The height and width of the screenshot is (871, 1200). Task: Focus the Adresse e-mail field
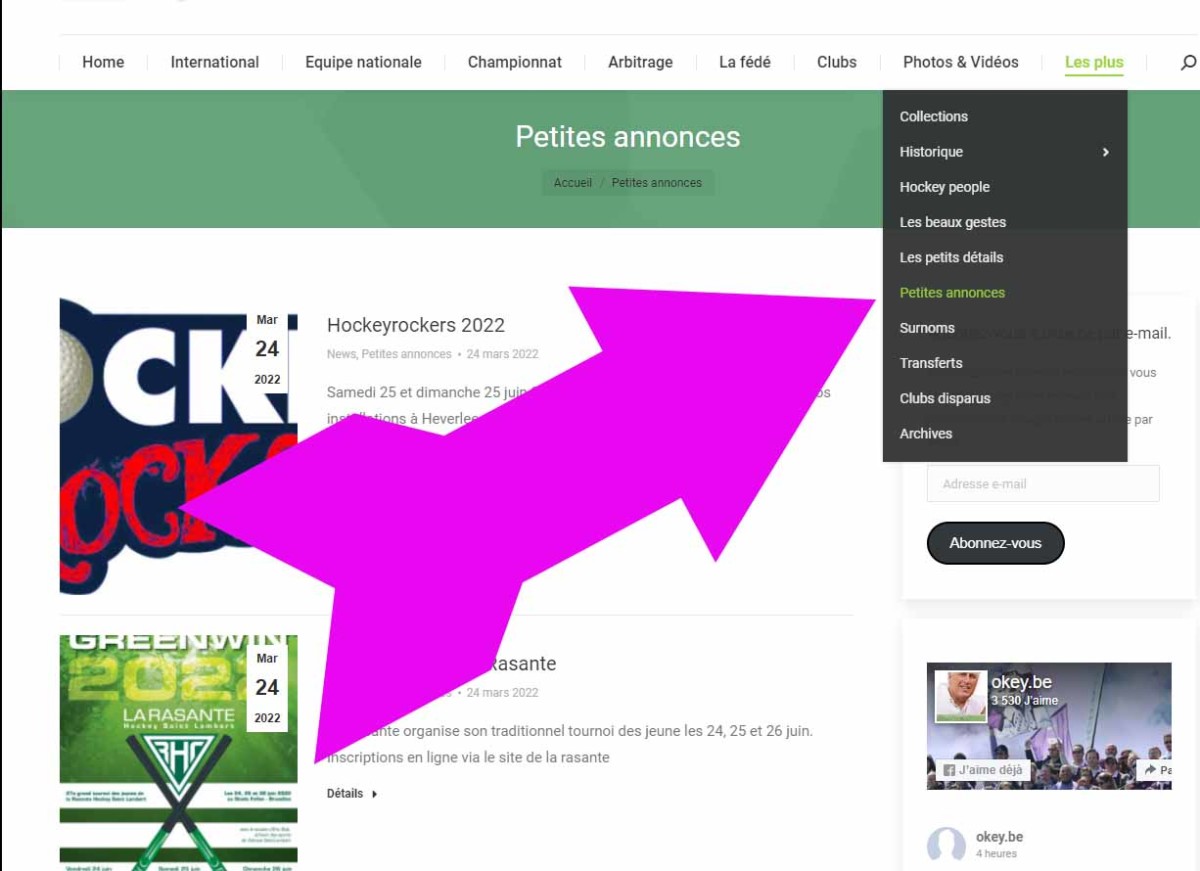(1043, 484)
